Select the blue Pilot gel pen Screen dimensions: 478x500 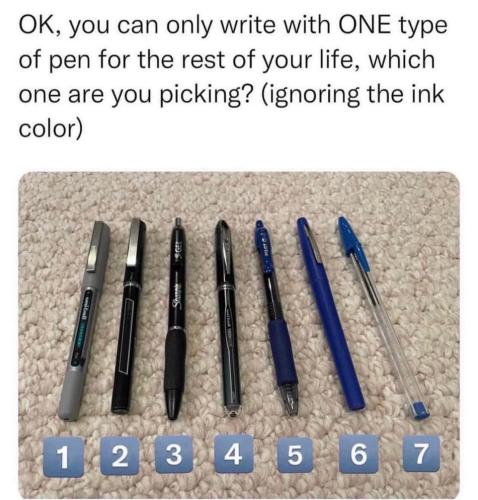[x=277, y=317]
